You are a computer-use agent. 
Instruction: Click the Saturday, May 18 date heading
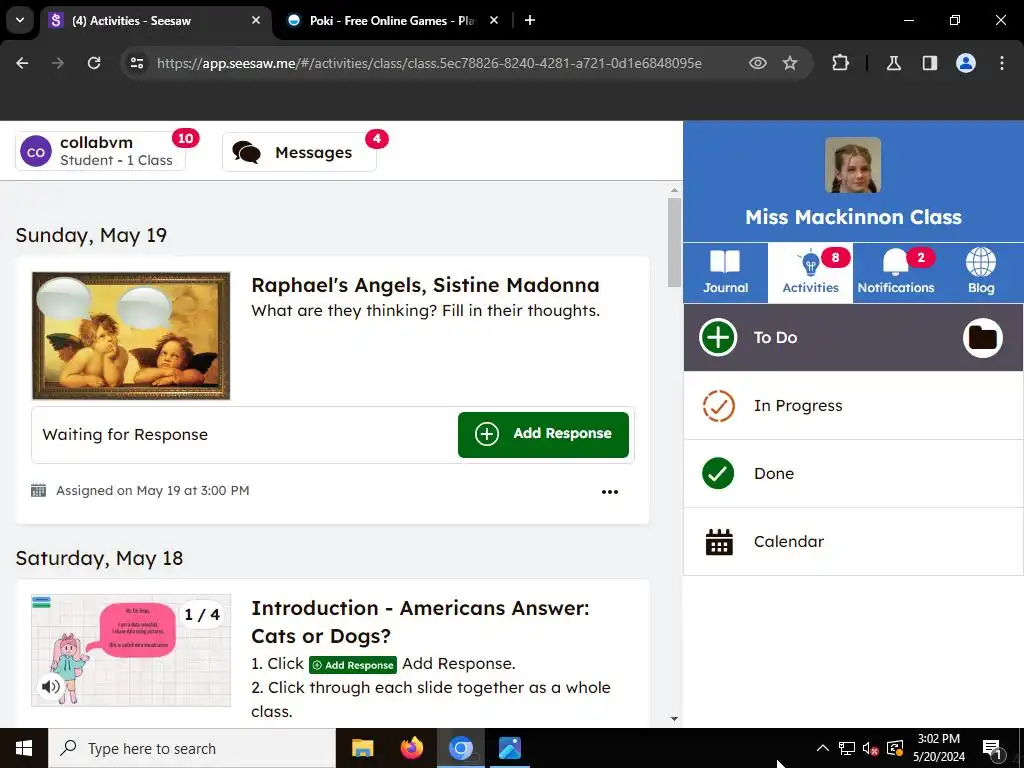[x=99, y=558]
